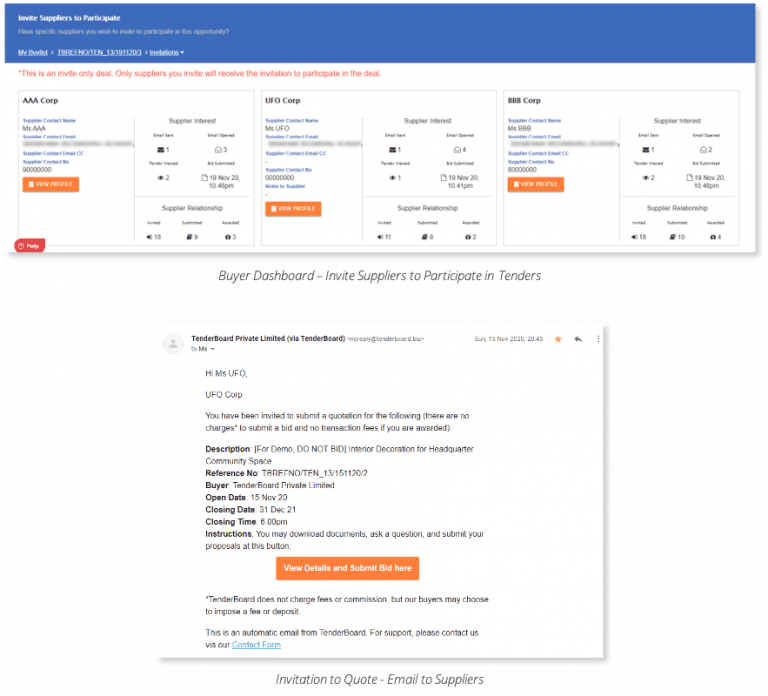Click the submitted icon in UFO Corp relationship
Image resolution: width=768 pixels, height=696 pixels.
(x=425, y=237)
